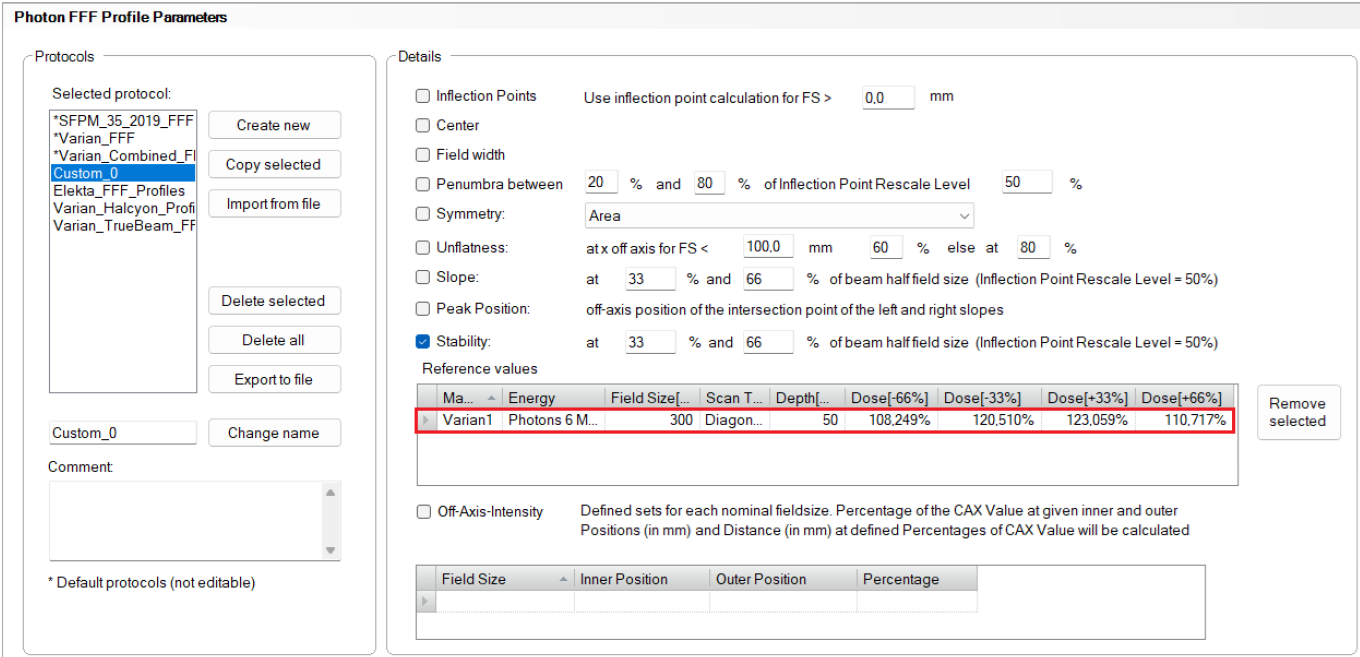Click the Create new button

274,125
